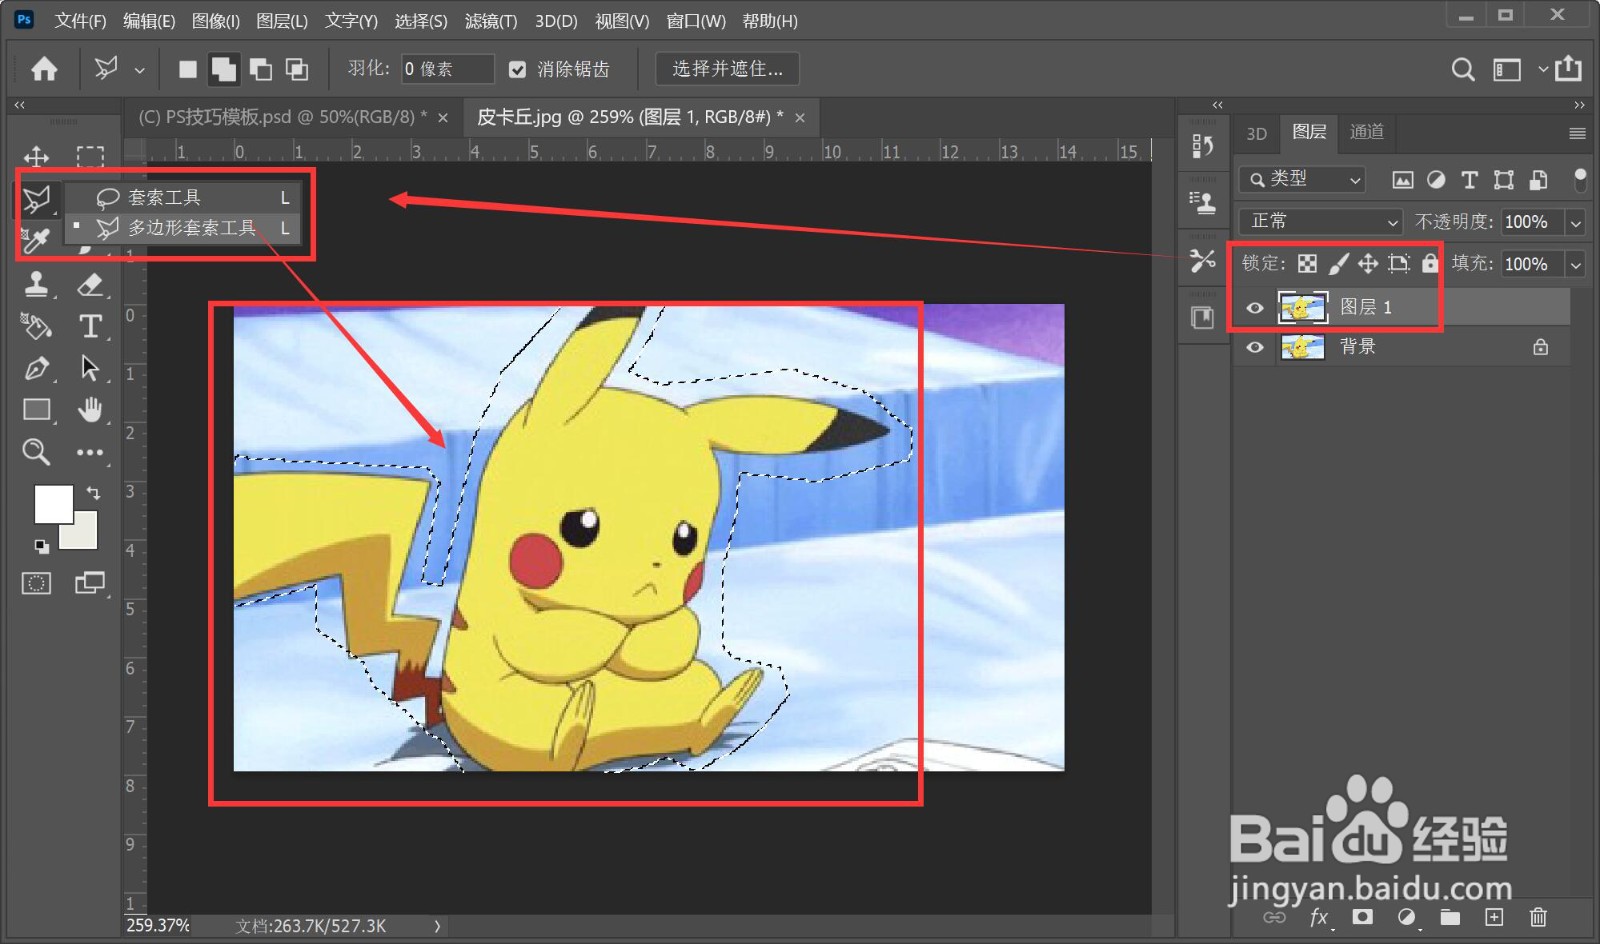Select the Zoom tool
Screen dimensions: 1600x944
(37, 452)
